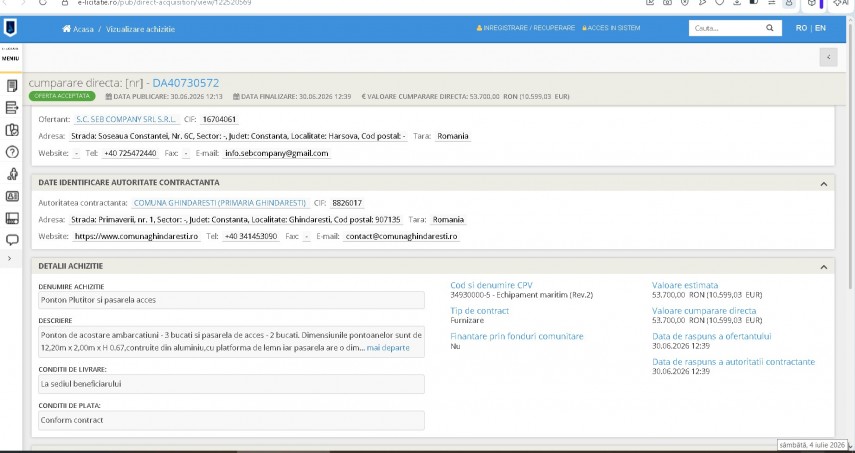Click the e-licitatie shield logo
The height and width of the screenshot is (453, 855).
10,28
